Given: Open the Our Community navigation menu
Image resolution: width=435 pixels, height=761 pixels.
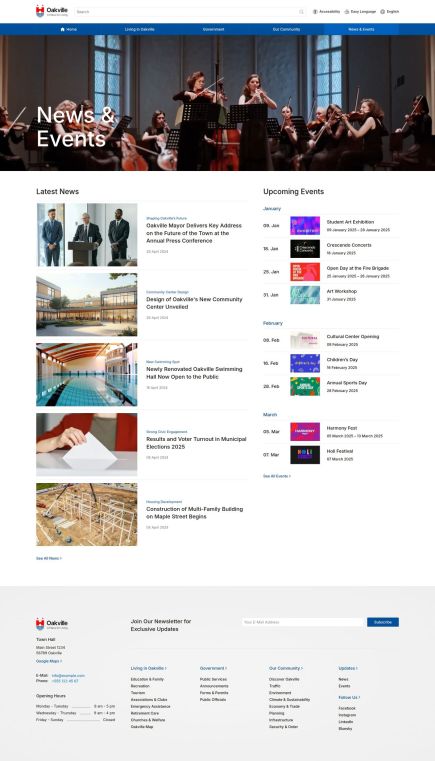Looking at the screenshot, I should coord(286,29).
